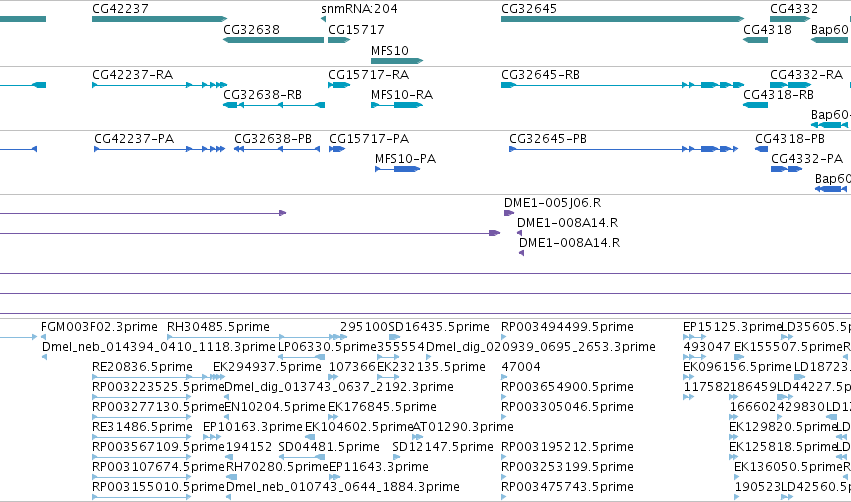851x502 pixels.
Task: Select Dmel_neb_010743_0644_1884.3prime
Action: [342, 487]
